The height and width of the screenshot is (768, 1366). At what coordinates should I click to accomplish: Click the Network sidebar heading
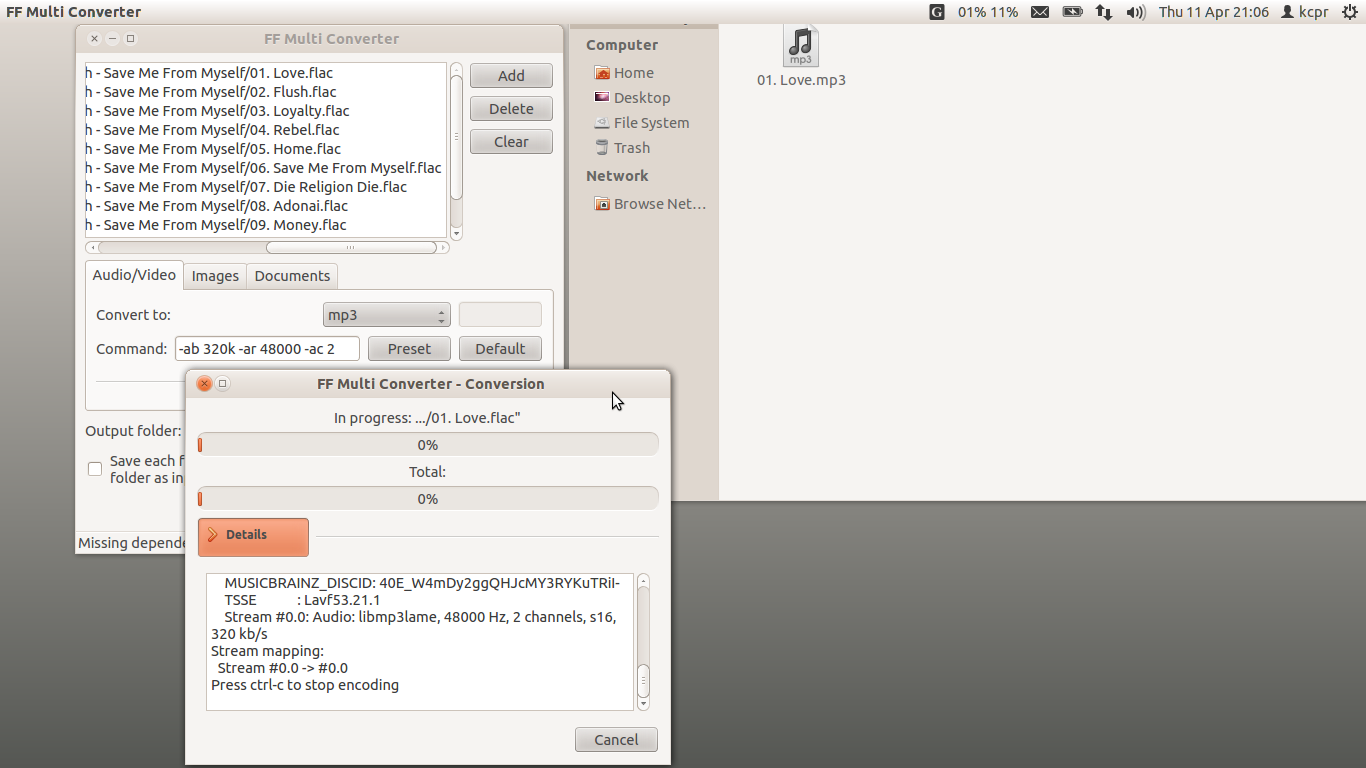617,176
